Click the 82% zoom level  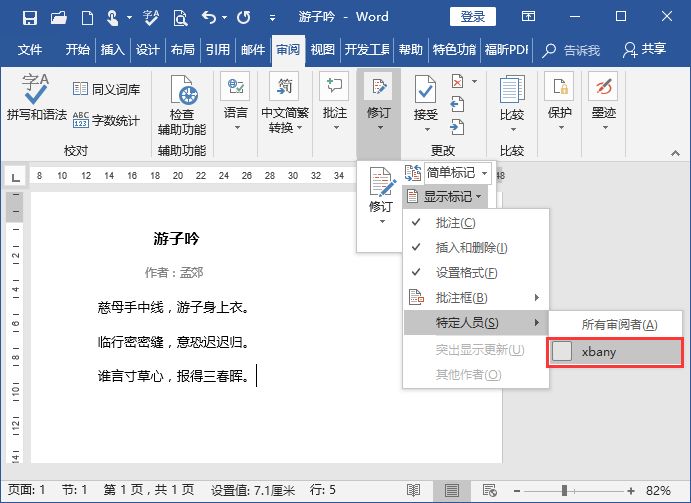pos(658,491)
